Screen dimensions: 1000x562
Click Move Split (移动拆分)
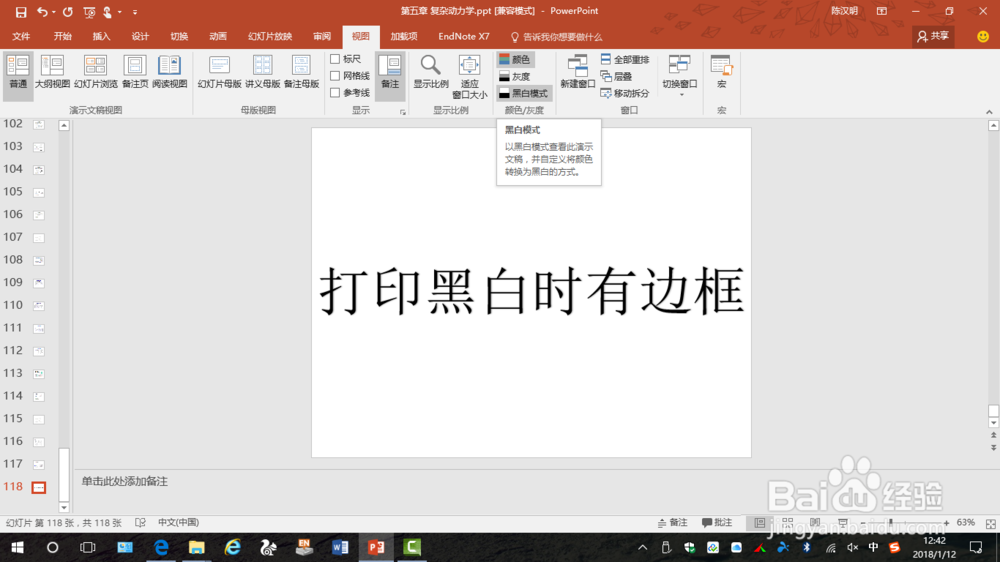tap(625, 93)
